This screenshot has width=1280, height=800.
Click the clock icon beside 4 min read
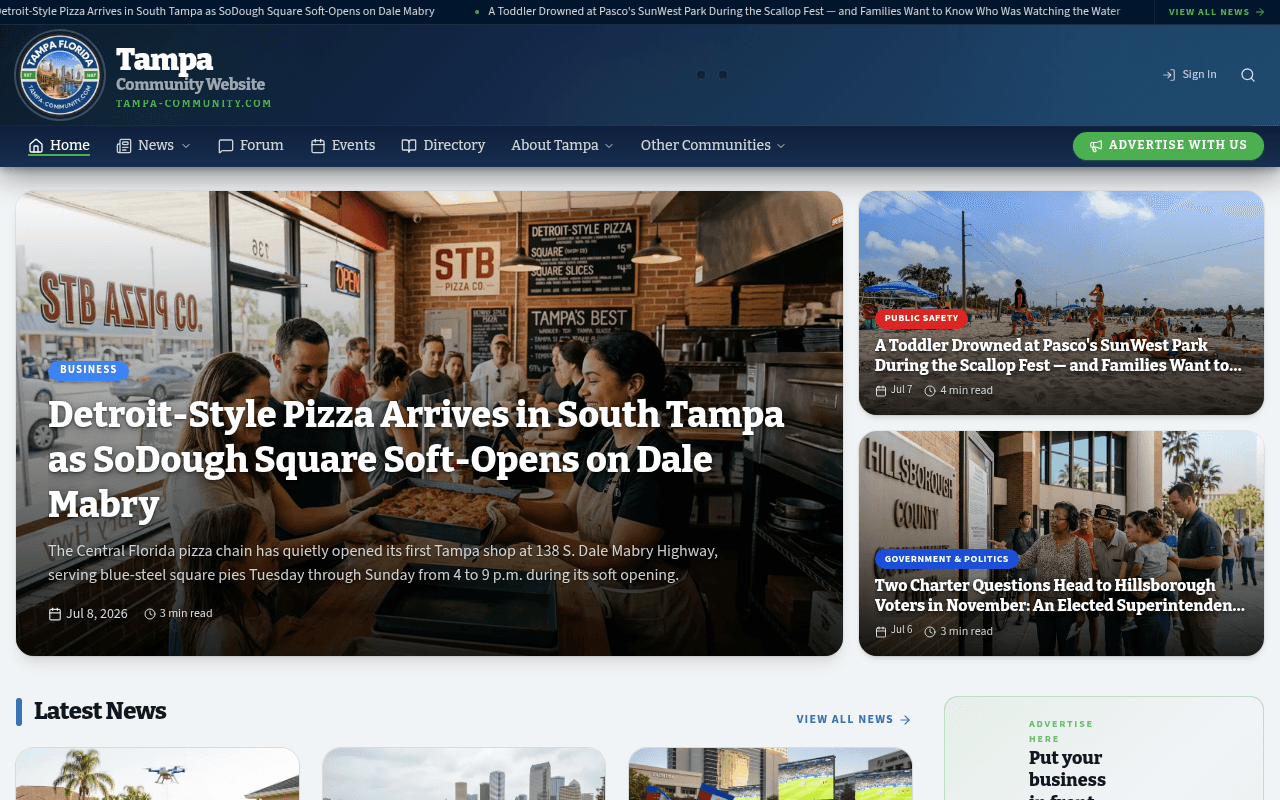[930, 391]
